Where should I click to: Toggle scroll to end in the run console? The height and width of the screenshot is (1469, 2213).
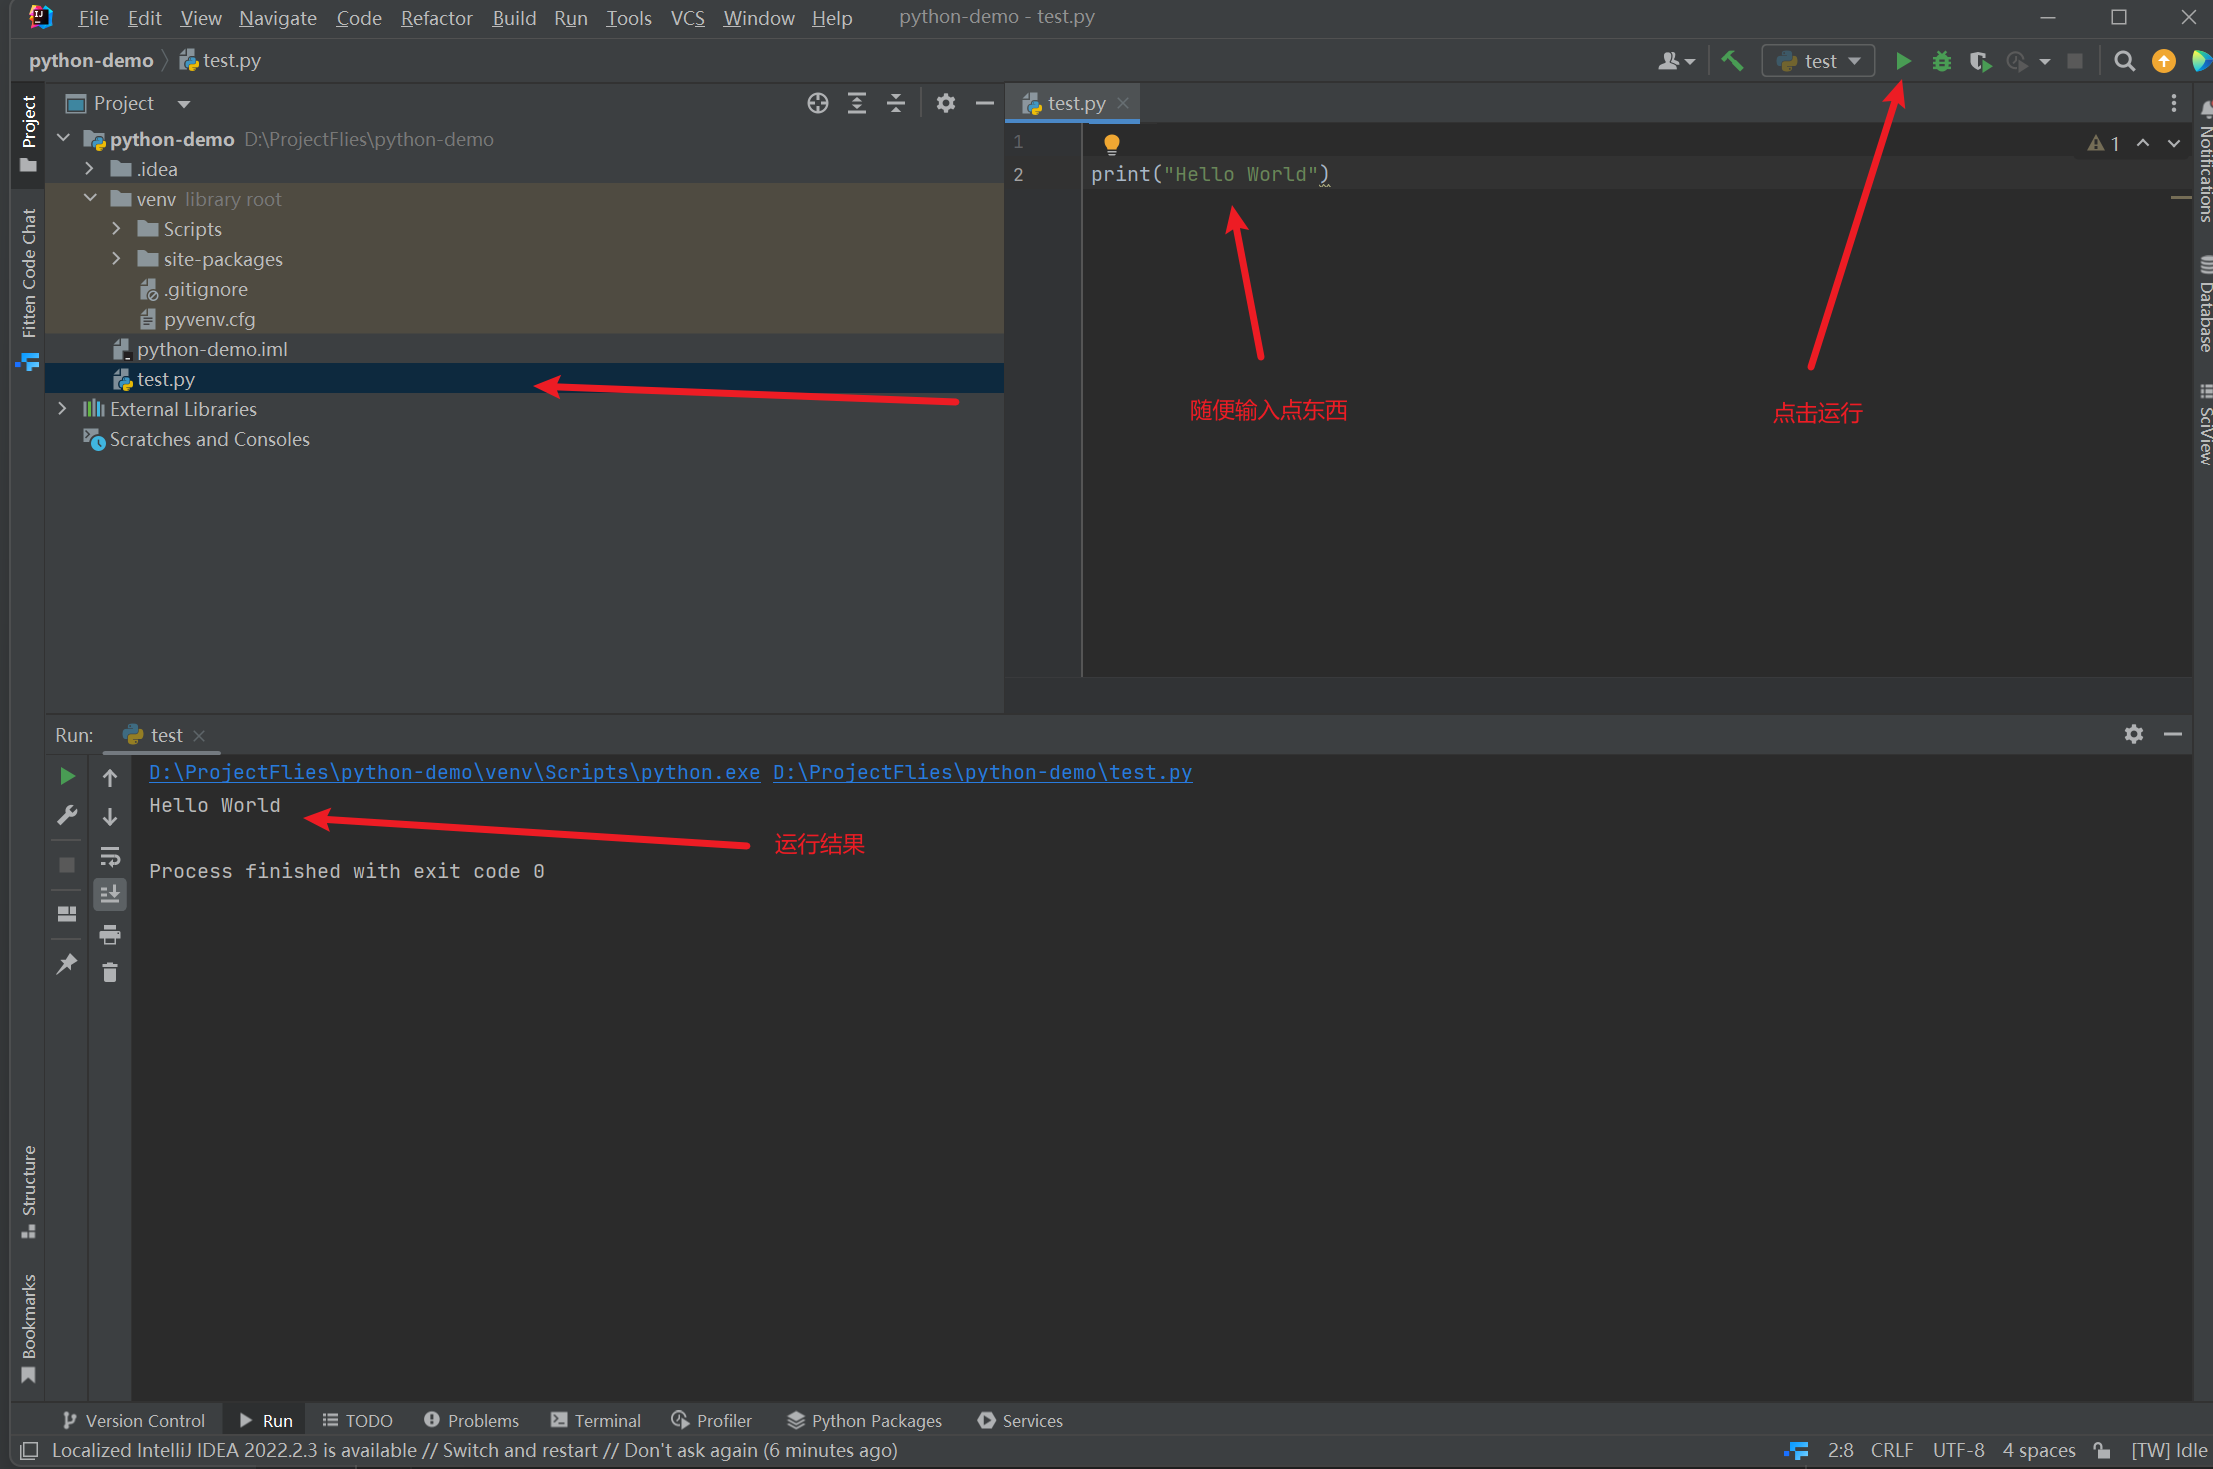(110, 894)
